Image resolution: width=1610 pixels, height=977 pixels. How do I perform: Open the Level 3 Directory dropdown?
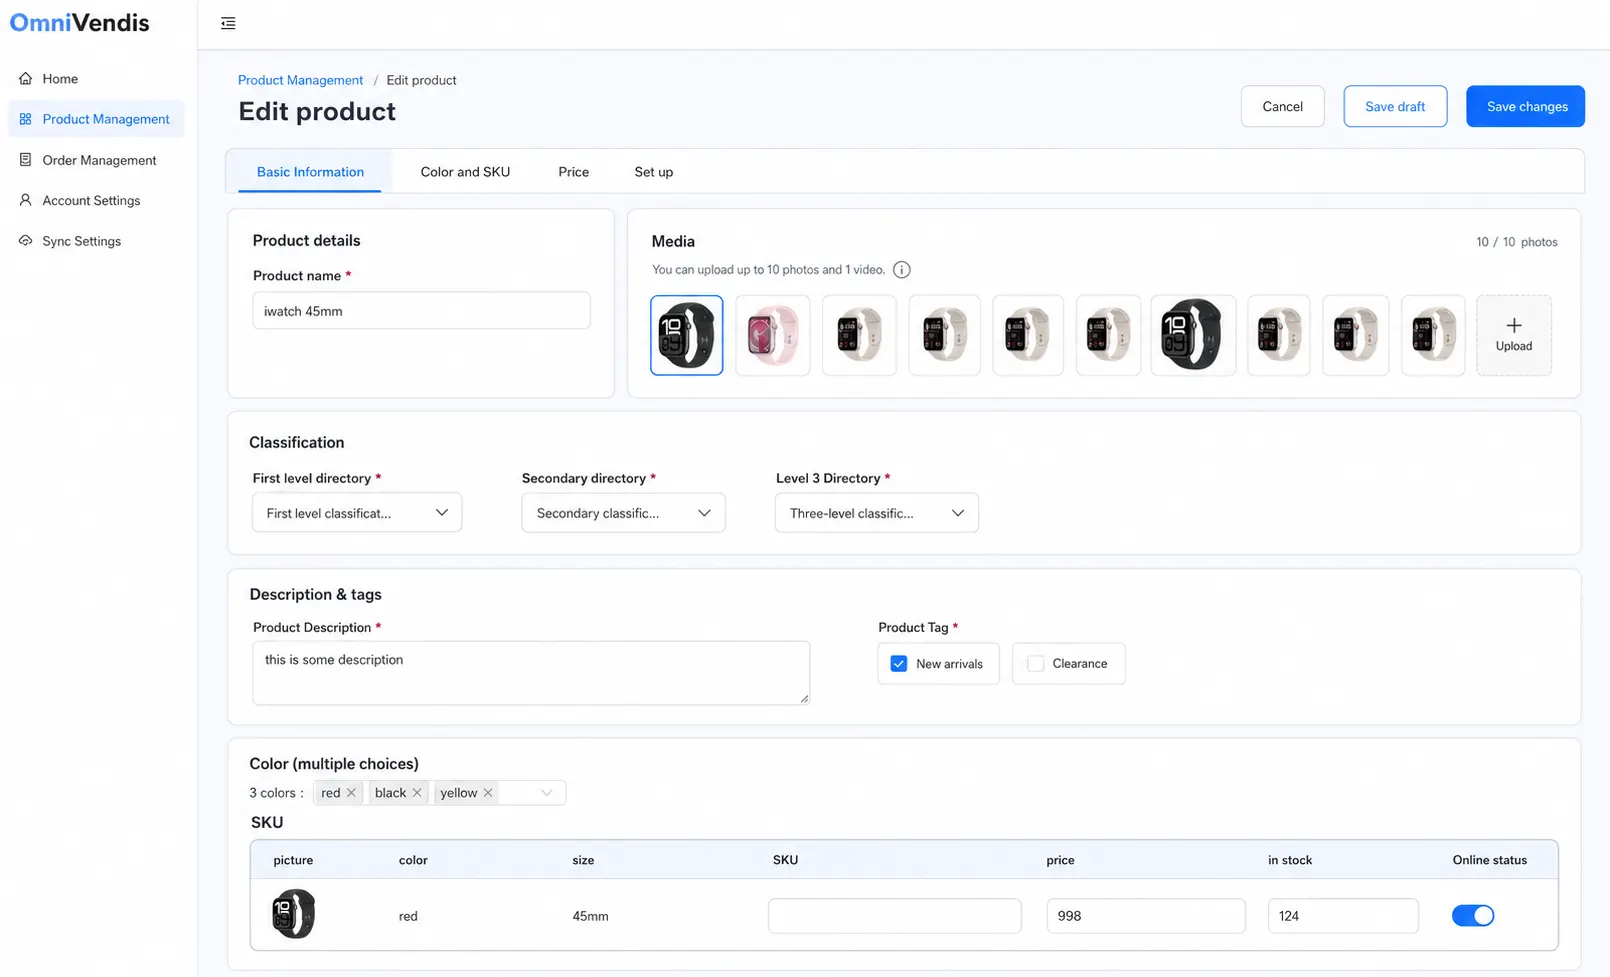coord(876,513)
